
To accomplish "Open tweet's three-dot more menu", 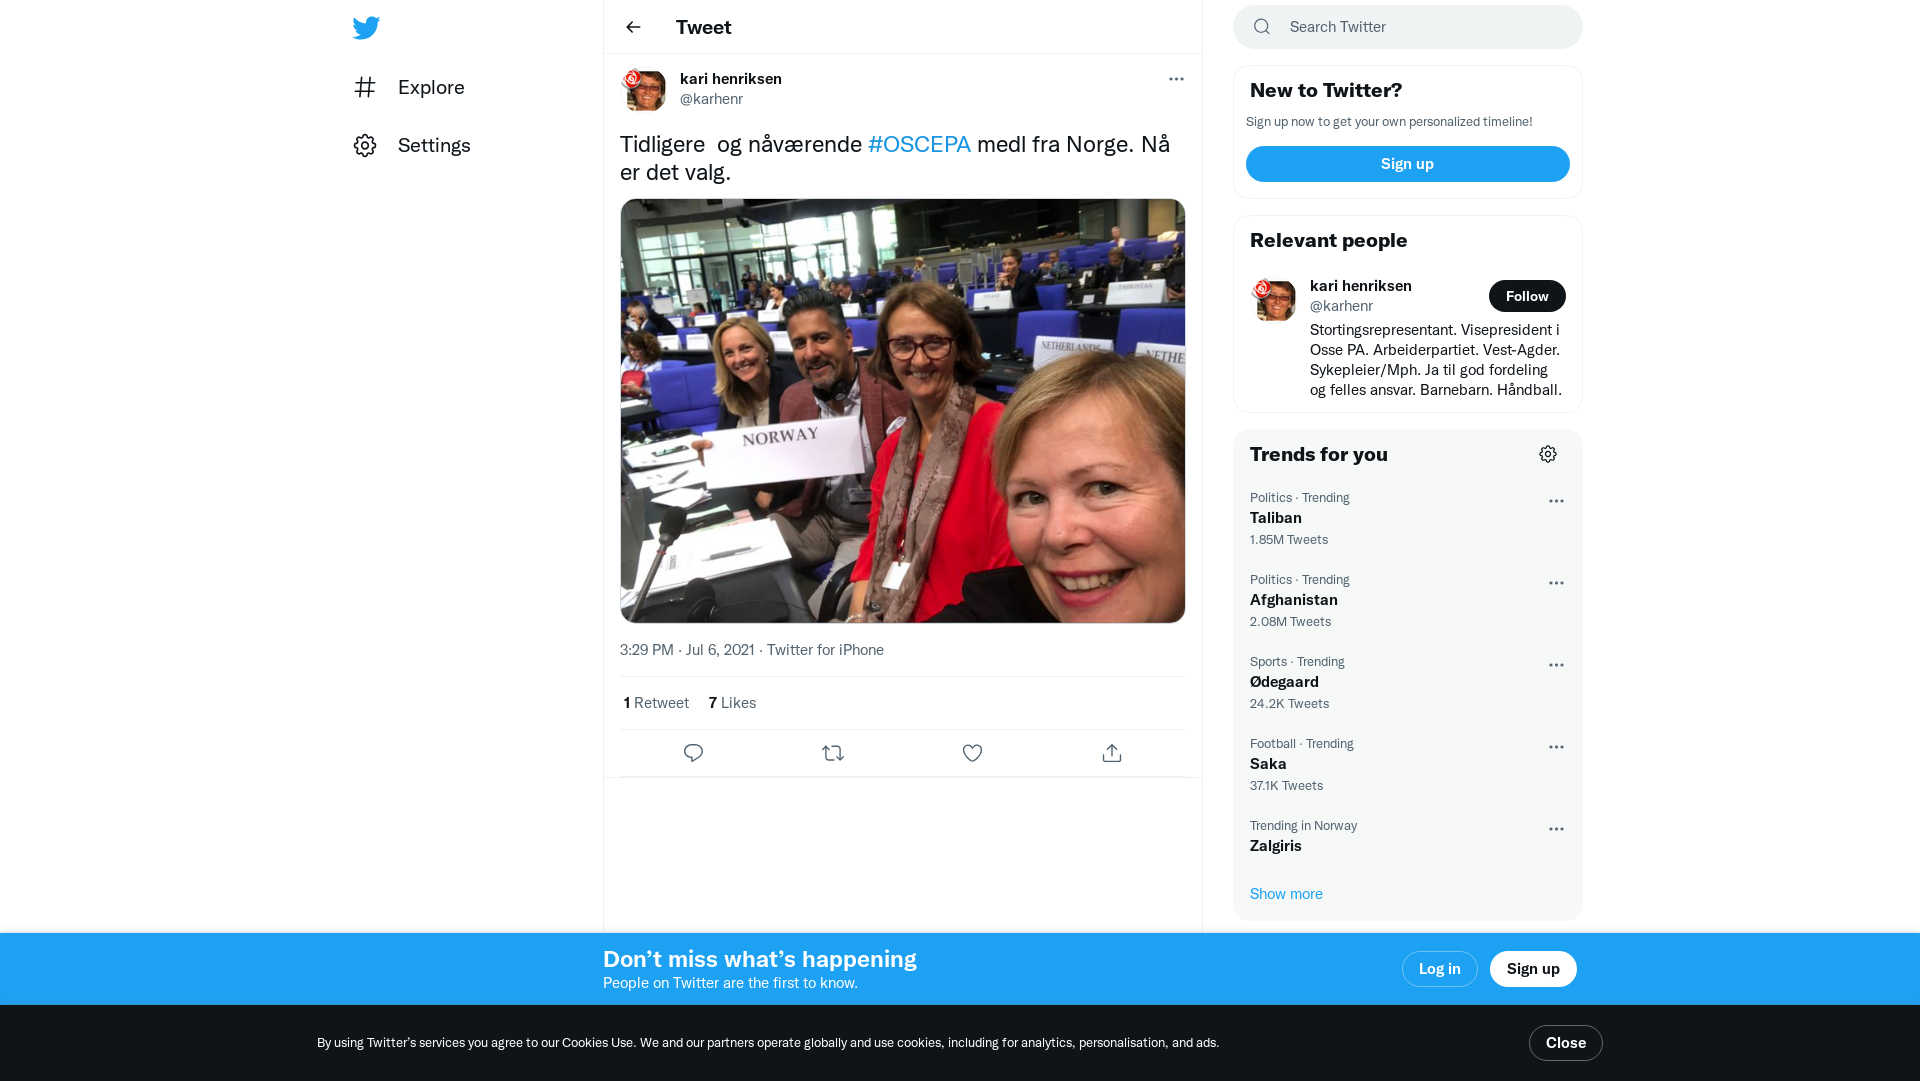I will pyautogui.click(x=1176, y=79).
